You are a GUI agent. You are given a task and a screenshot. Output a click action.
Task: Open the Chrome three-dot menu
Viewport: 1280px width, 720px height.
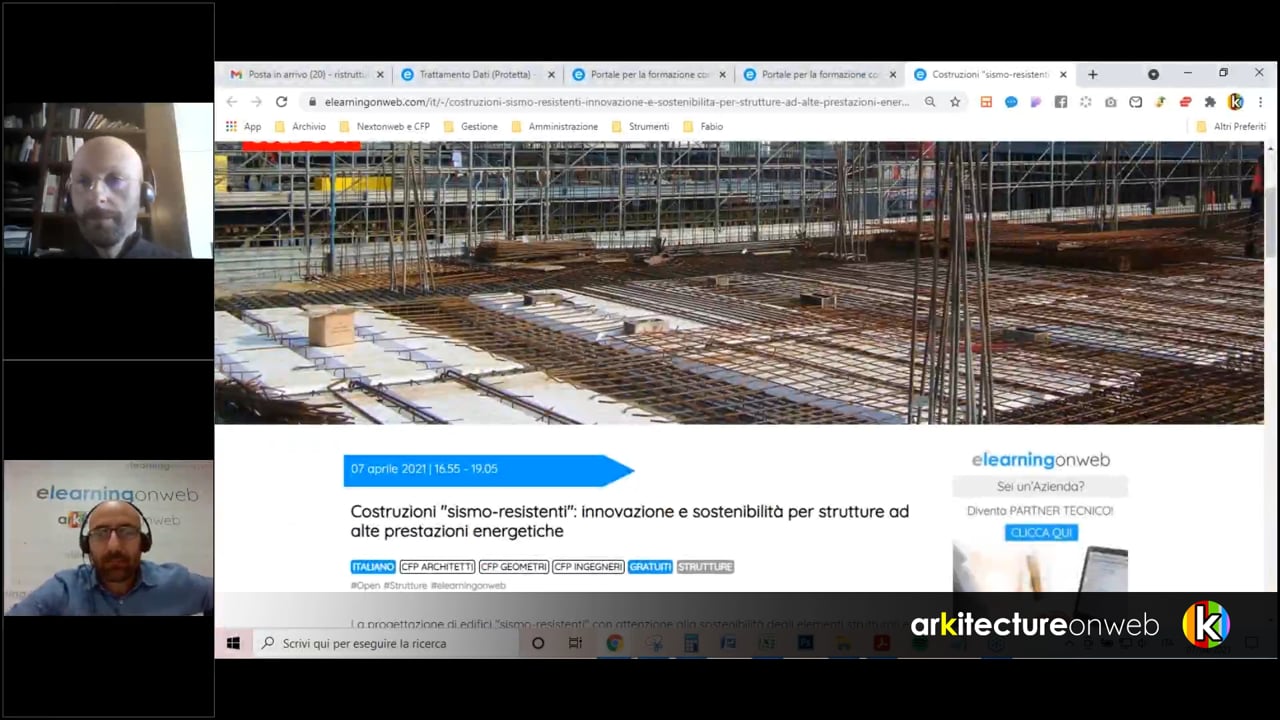pos(1260,102)
